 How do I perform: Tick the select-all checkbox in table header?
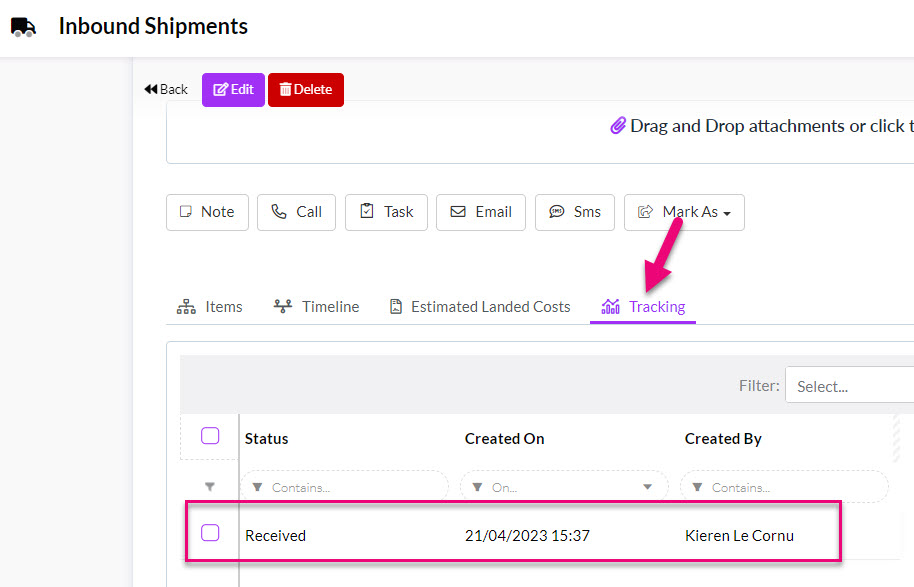(x=210, y=436)
